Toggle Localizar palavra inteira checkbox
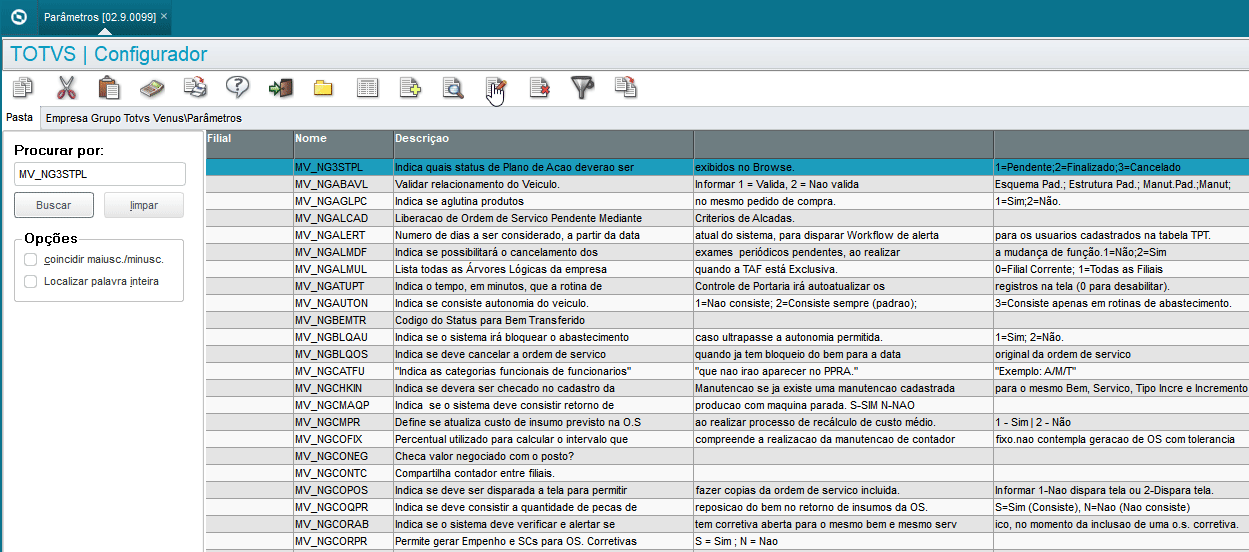The height and width of the screenshot is (552, 1249). pyautogui.click(x=31, y=282)
